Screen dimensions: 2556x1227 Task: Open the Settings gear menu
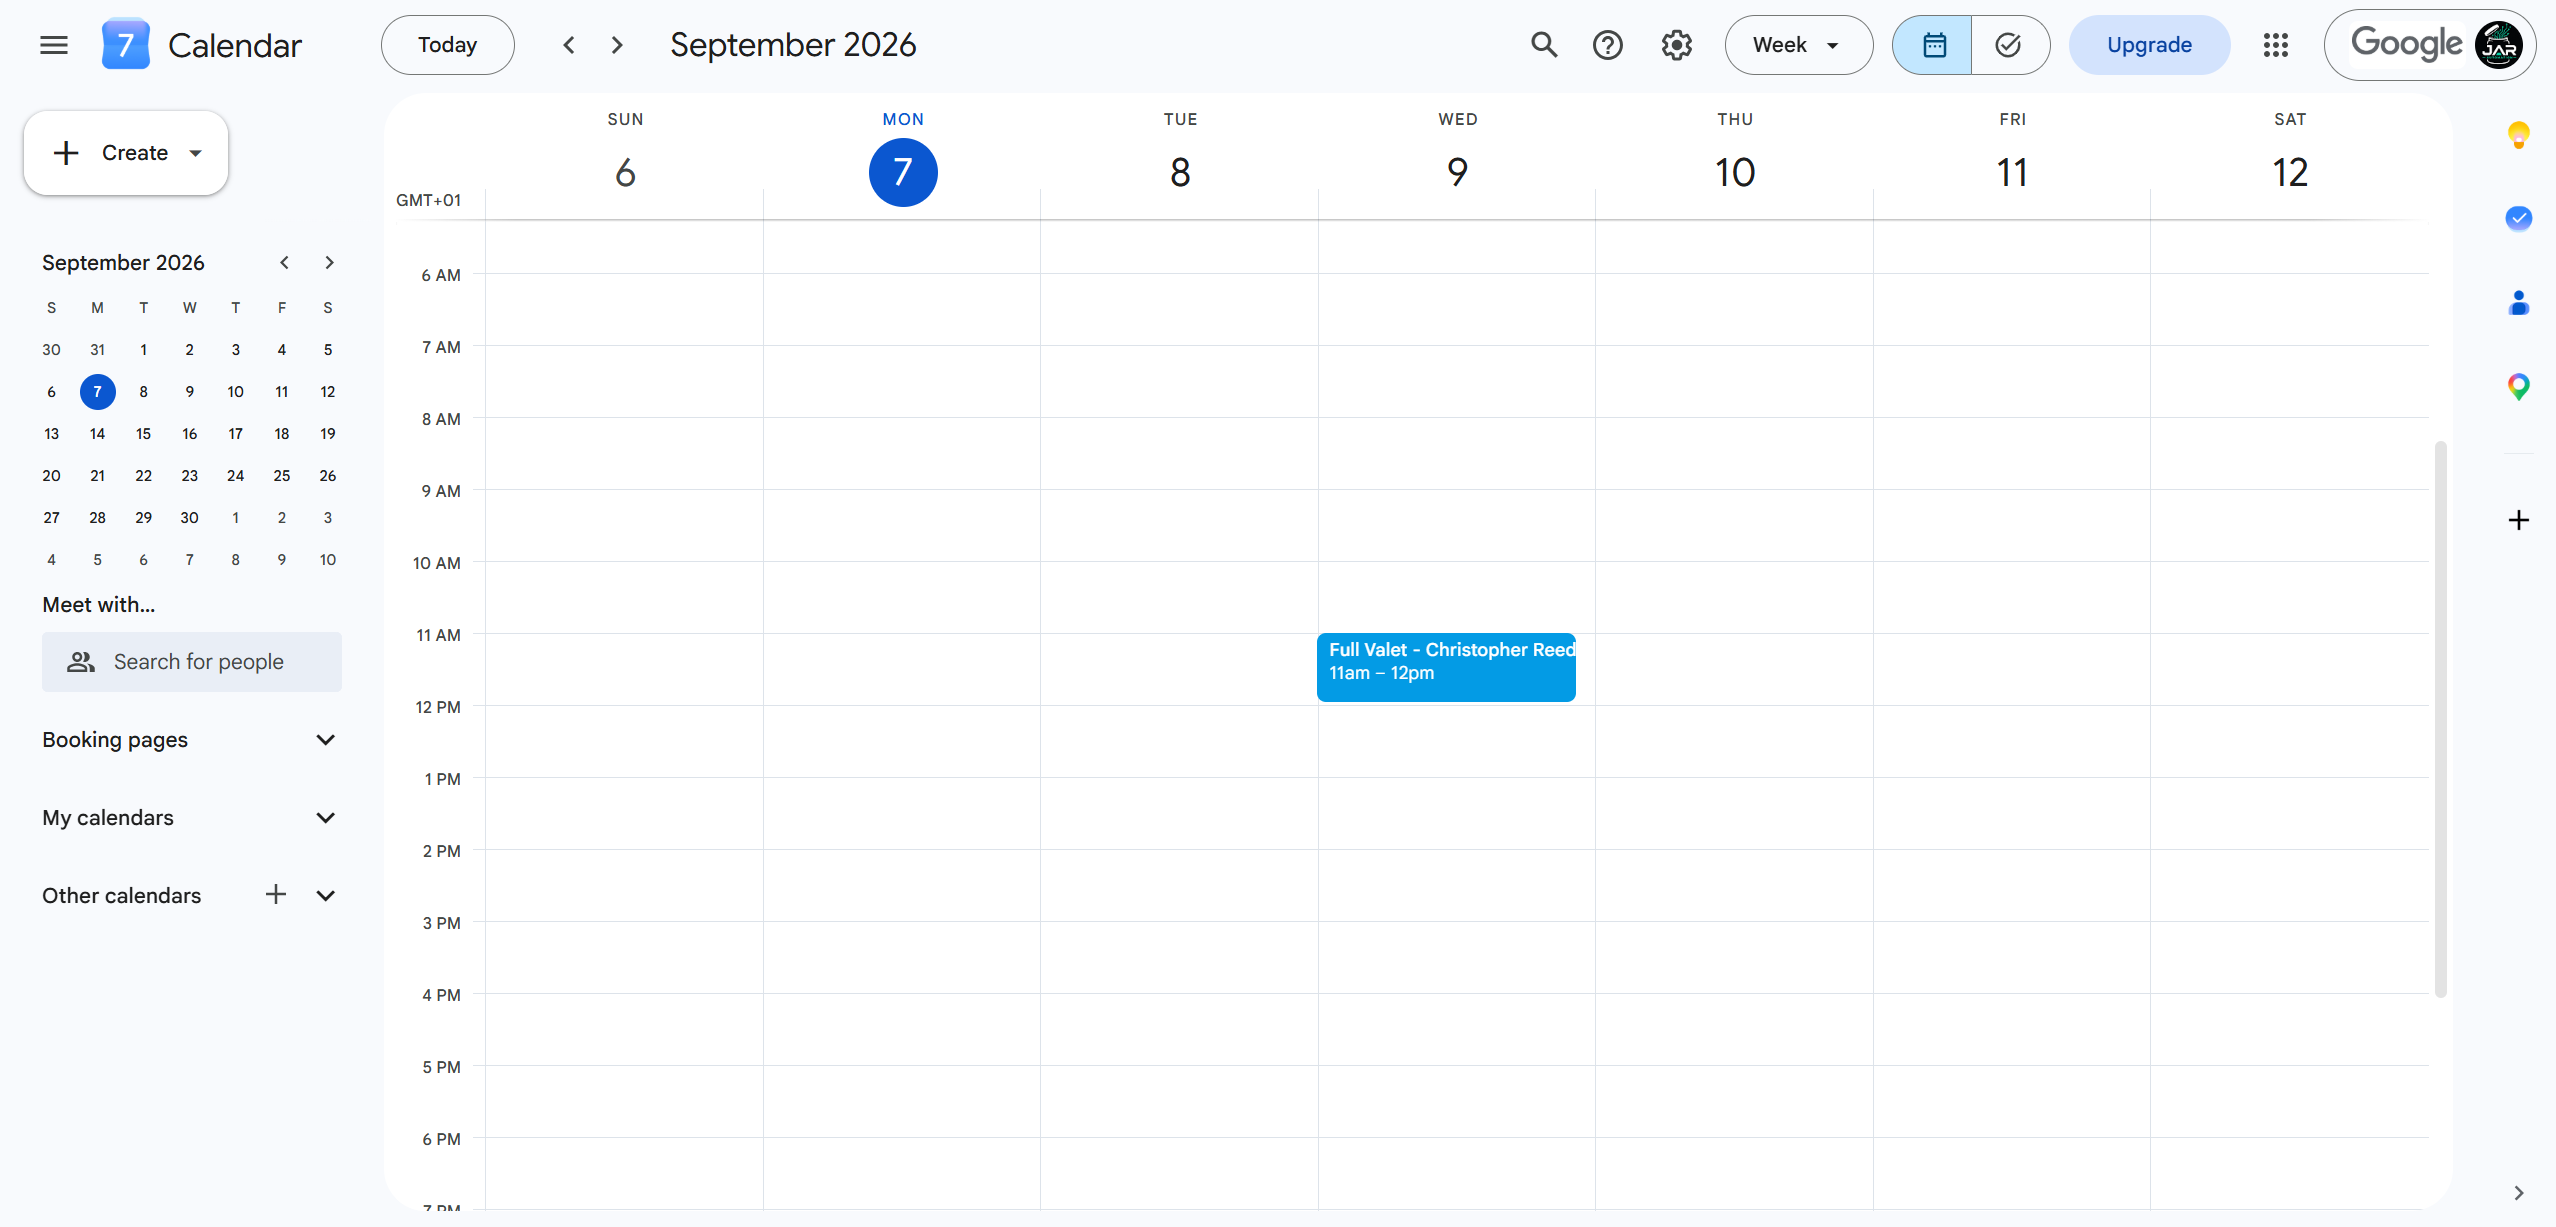(1676, 45)
